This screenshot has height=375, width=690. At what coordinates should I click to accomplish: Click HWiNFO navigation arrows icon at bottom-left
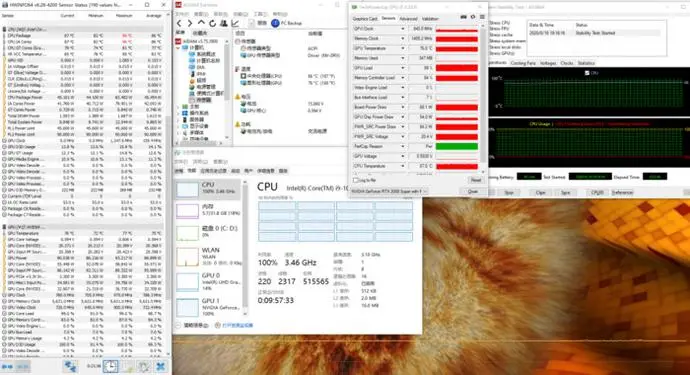click(x=7, y=366)
